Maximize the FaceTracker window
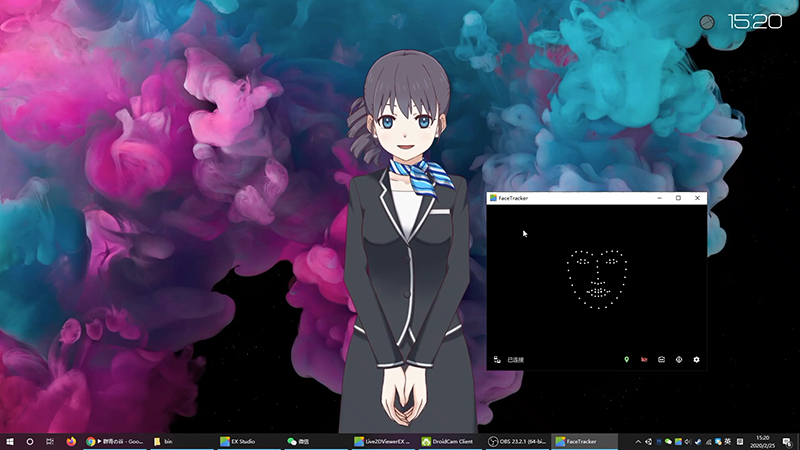 [679, 198]
